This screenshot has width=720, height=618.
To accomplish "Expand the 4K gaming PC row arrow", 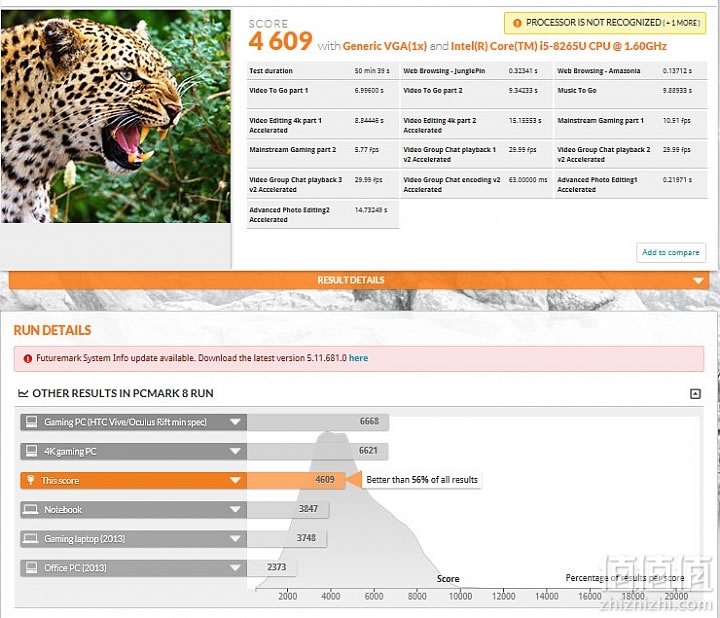I will click(235, 451).
